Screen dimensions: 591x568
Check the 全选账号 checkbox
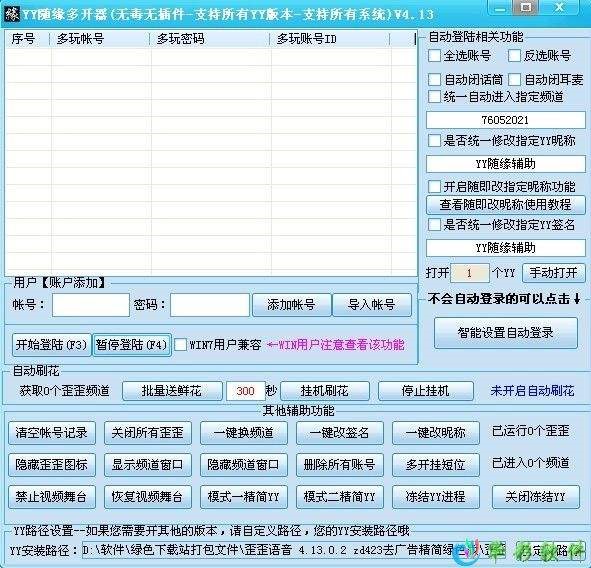pos(434,56)
